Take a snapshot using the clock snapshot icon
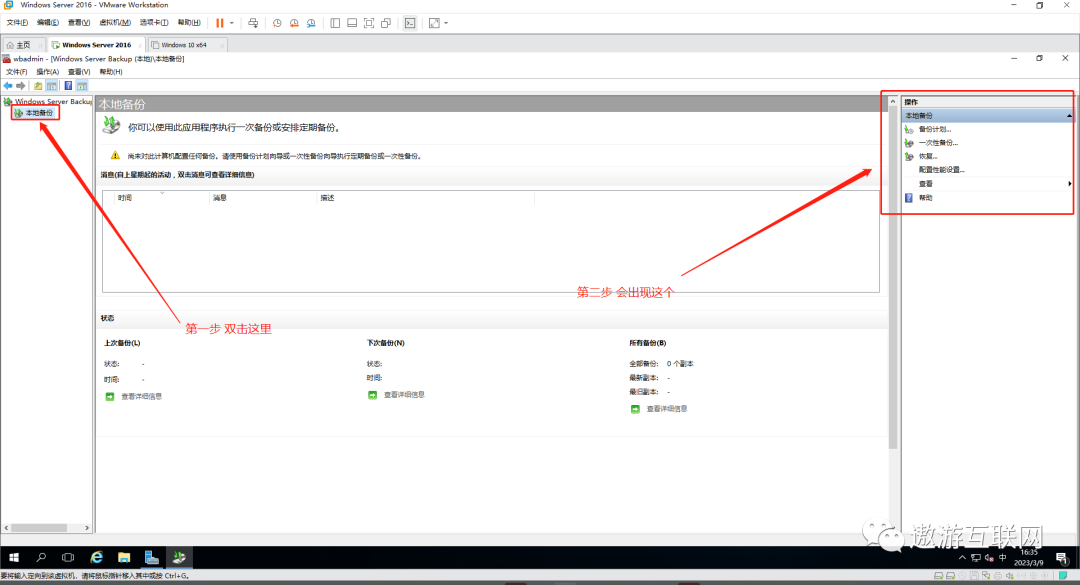 [277, 23]
